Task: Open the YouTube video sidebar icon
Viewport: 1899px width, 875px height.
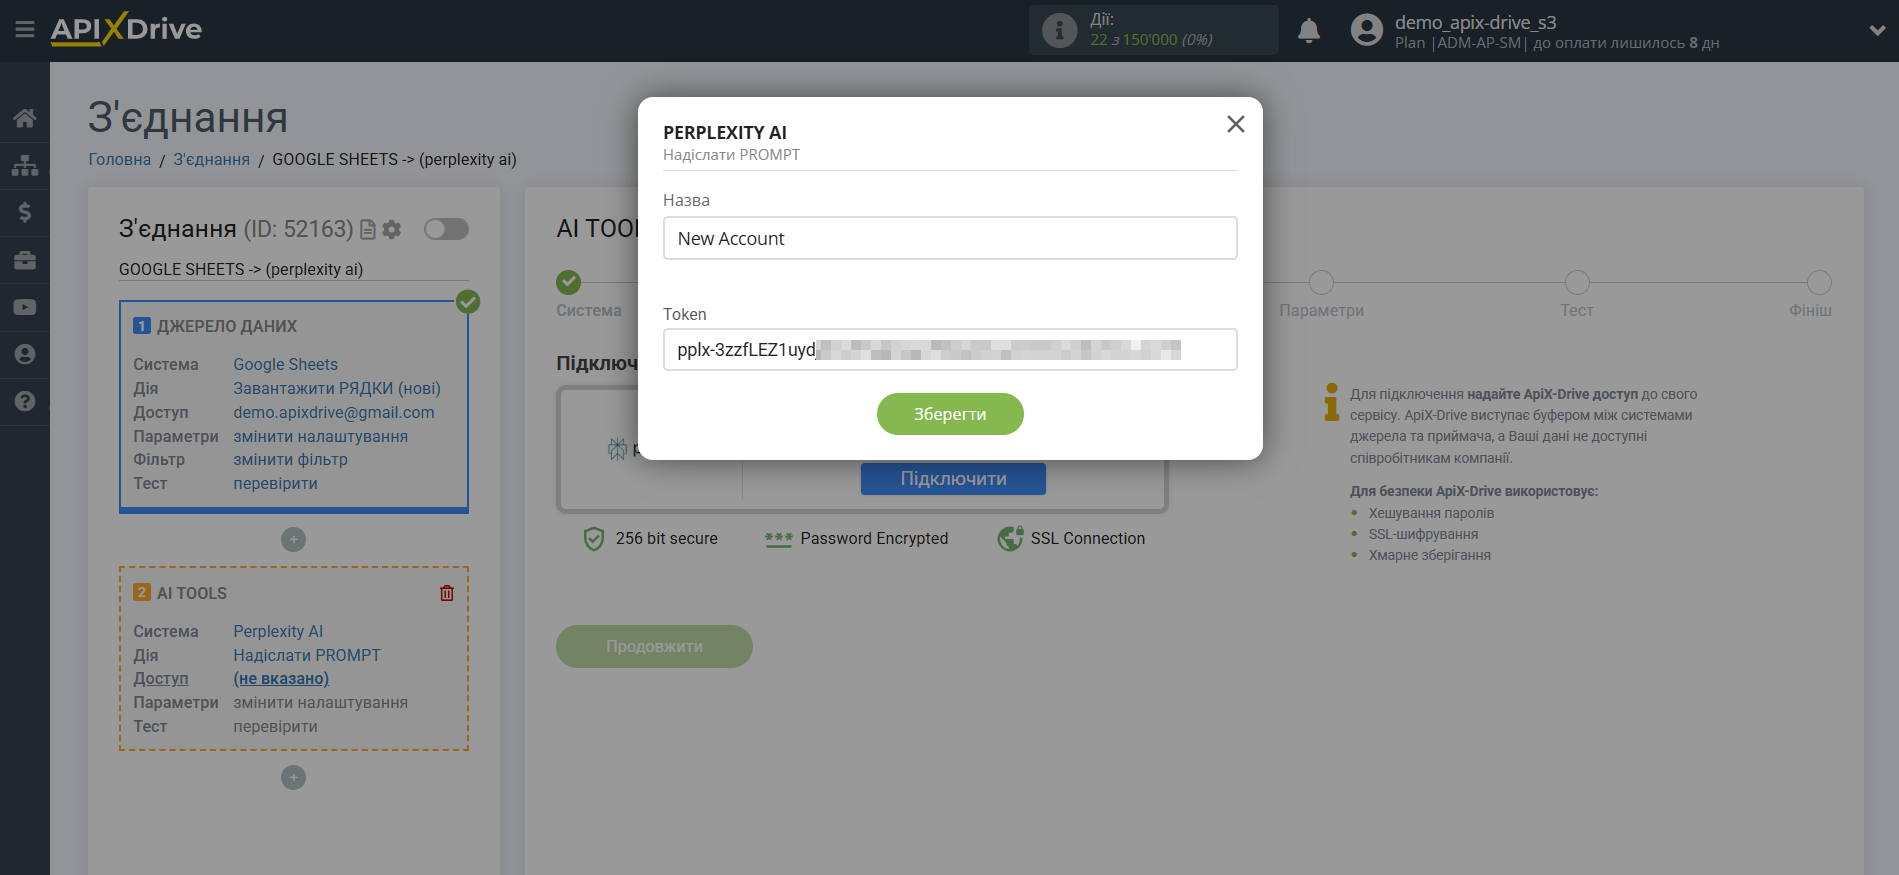Action: (x=25, y=307)
